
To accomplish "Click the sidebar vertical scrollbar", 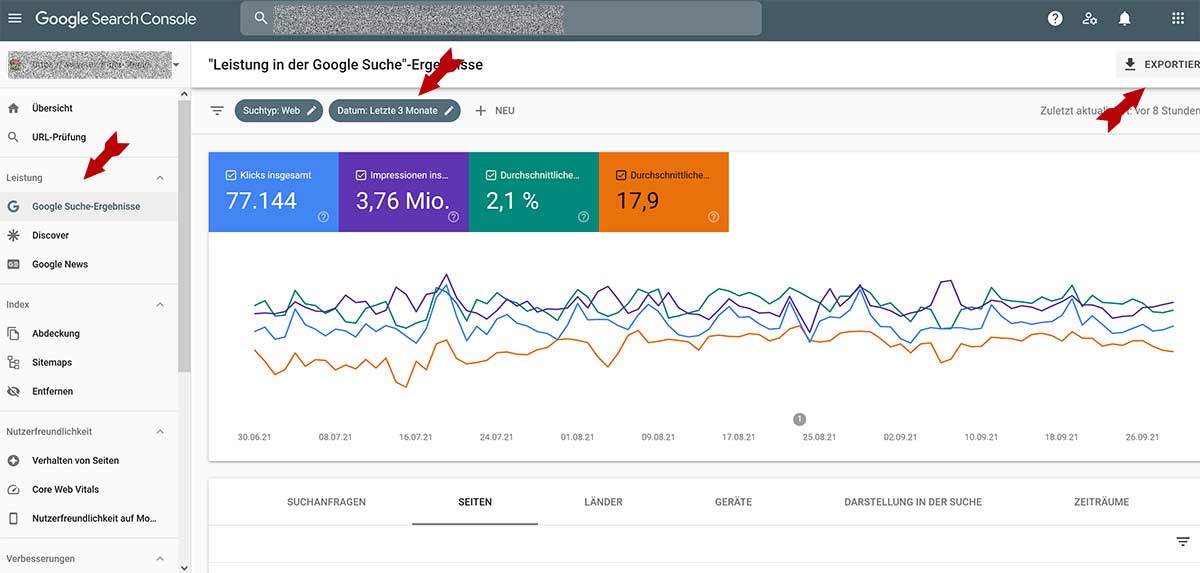I will pyautogui.click(x=184, y=236).
